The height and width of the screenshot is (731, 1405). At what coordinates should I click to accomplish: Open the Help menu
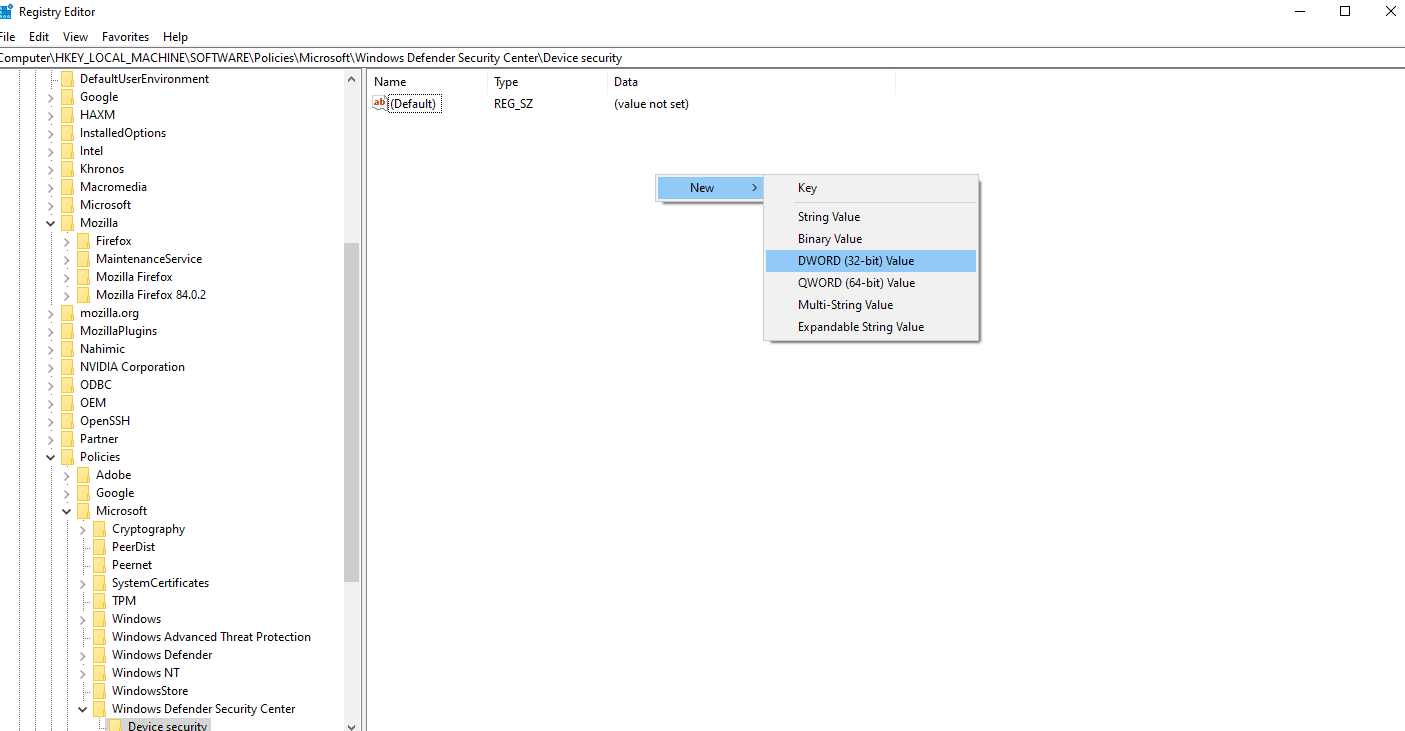[175, 36]
